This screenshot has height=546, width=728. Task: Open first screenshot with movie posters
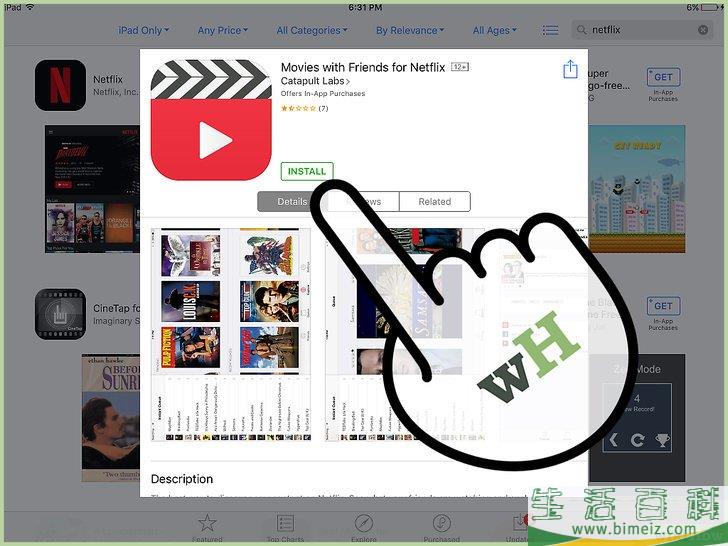pyautogui.click(x=231, y=334)
